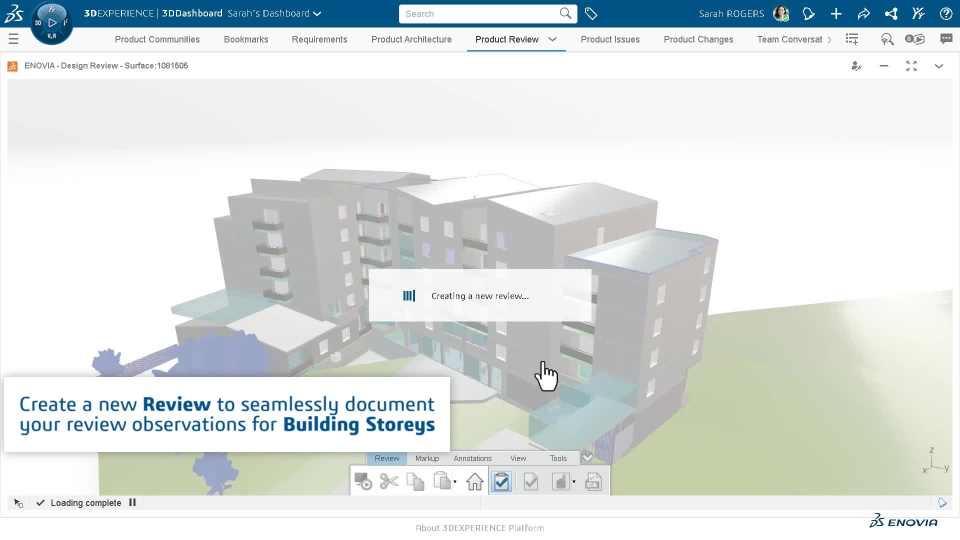The width and height of the screenshot is (960, 540).
Task: Minimize the Design Review widget
Action: pyautogui.click(x=883, y=66)
